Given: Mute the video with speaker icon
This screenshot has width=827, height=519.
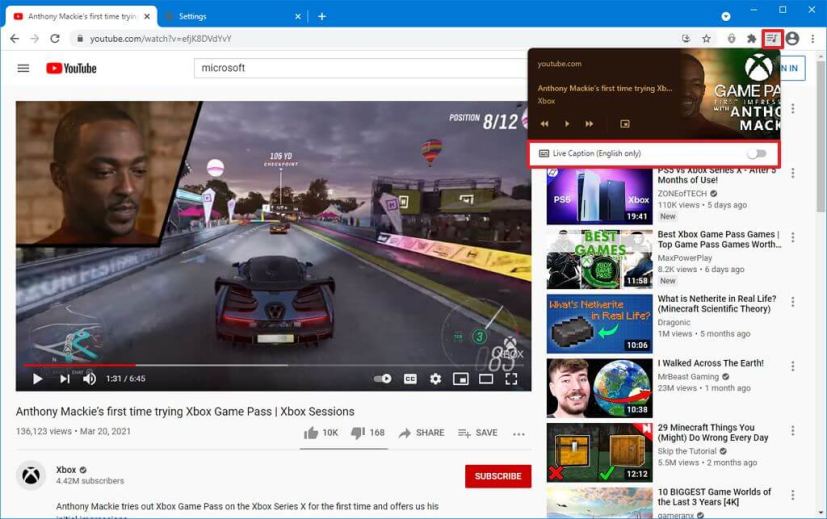Looking at the screenshot, I should [x=89, y=379].
